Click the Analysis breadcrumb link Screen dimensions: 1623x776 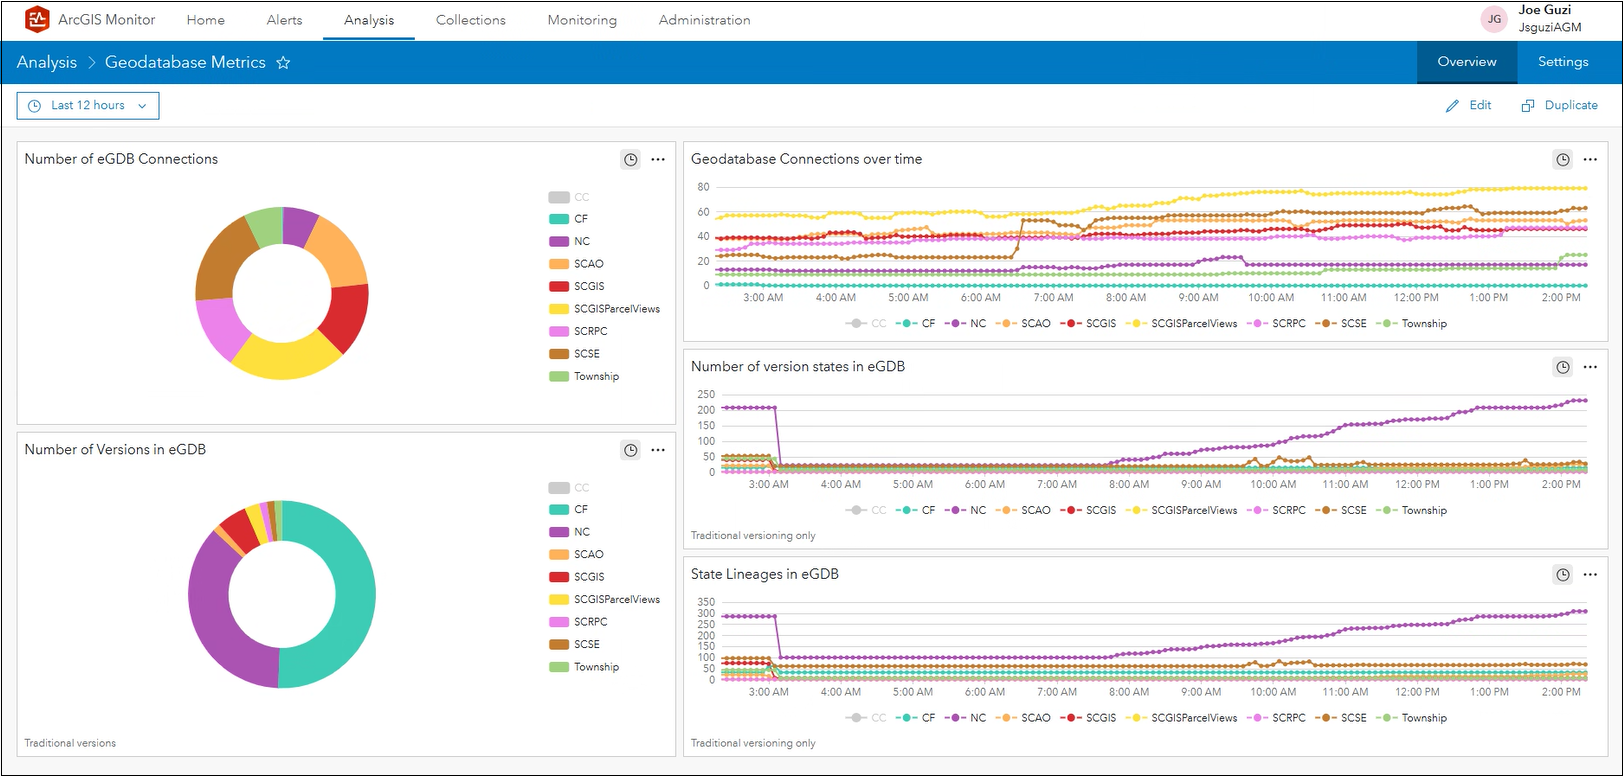[47, 62]
